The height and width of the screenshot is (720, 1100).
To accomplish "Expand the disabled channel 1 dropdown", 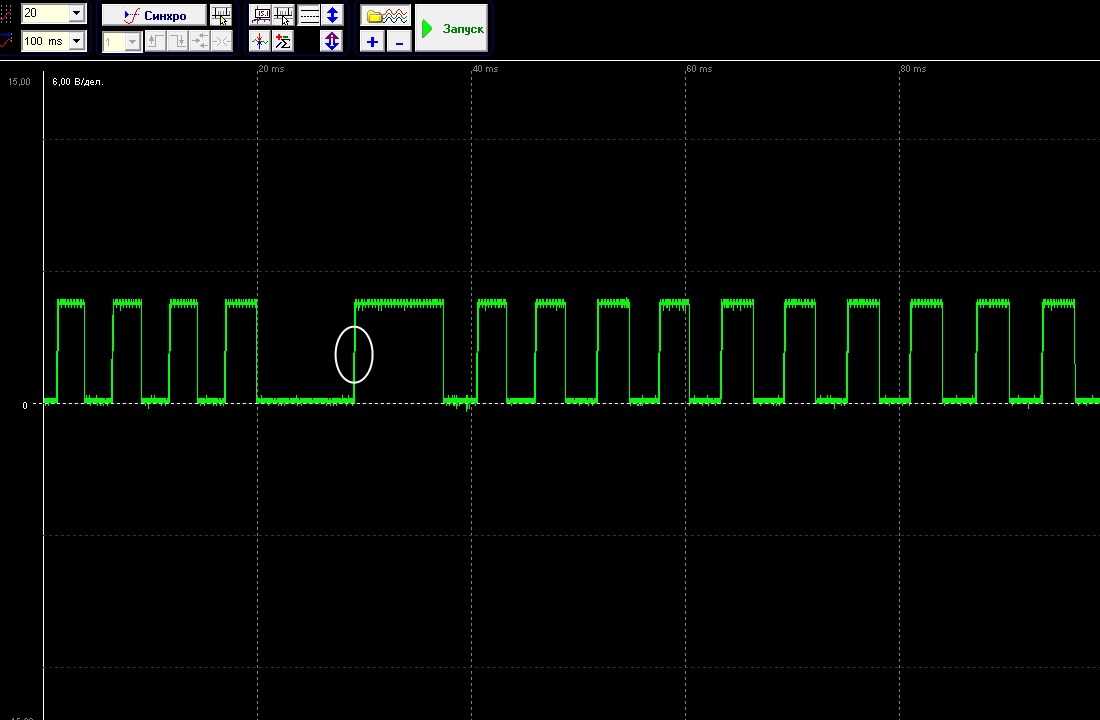I will 132,42.
